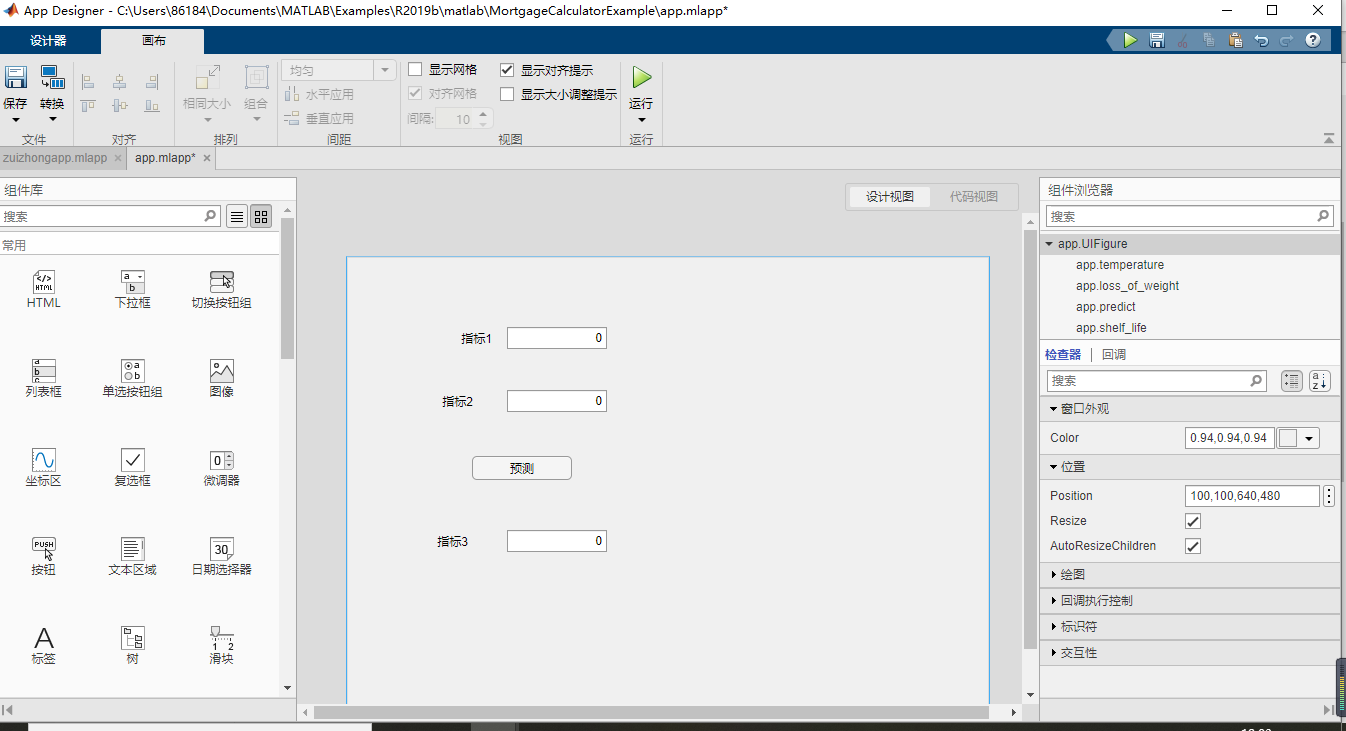
Task: Switch component library to list view
Action: click(x=236, y=216)
